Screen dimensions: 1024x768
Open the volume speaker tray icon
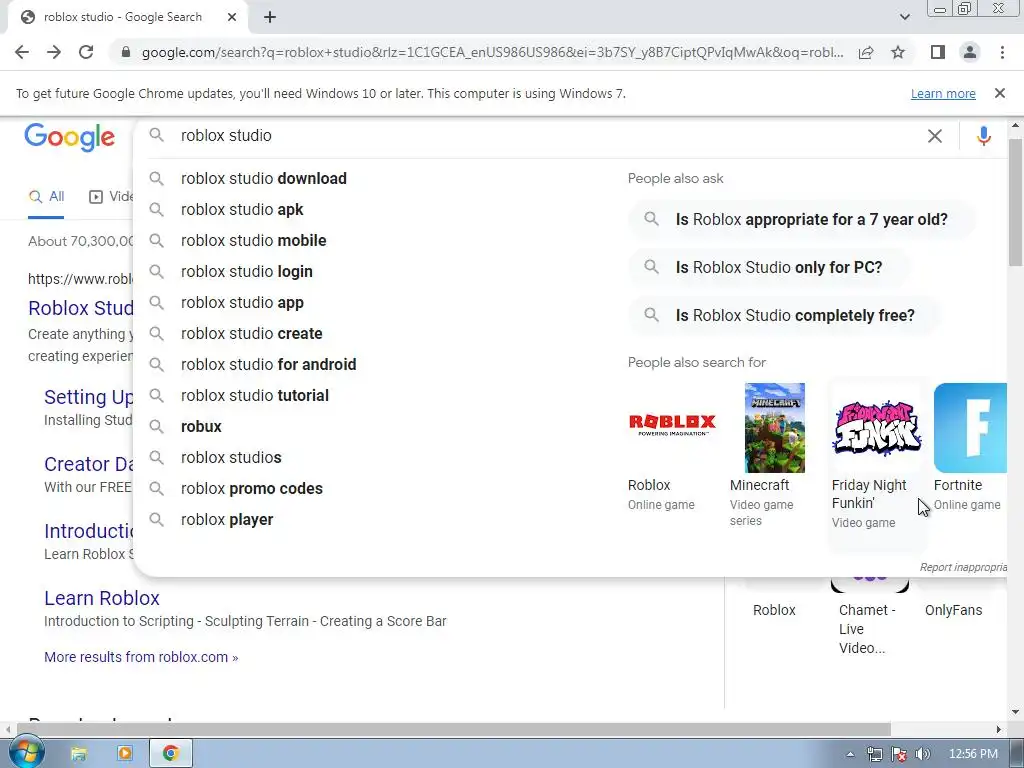[x=923, y=754]
